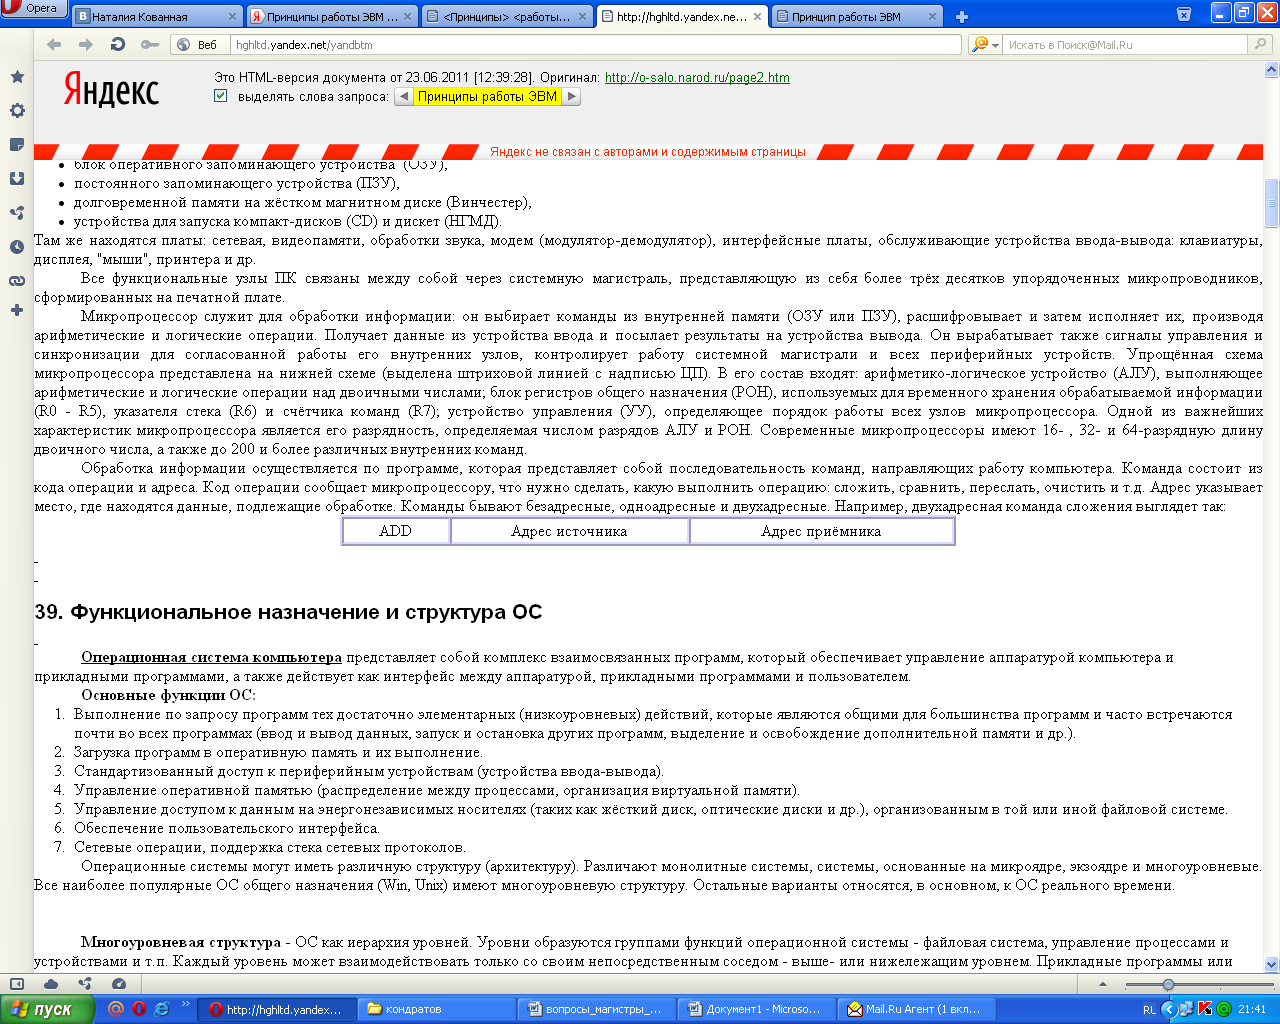1280x1024 pixels.
Task: Open Opera Link cloud icon in status bar
Action: [51, 984]
